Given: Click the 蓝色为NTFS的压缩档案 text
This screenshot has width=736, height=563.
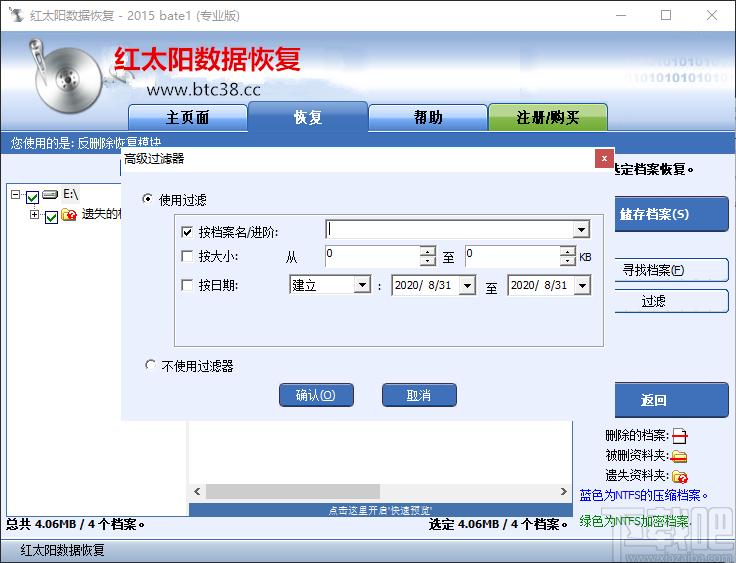Looking at the screenshot, I should [644, 495].
